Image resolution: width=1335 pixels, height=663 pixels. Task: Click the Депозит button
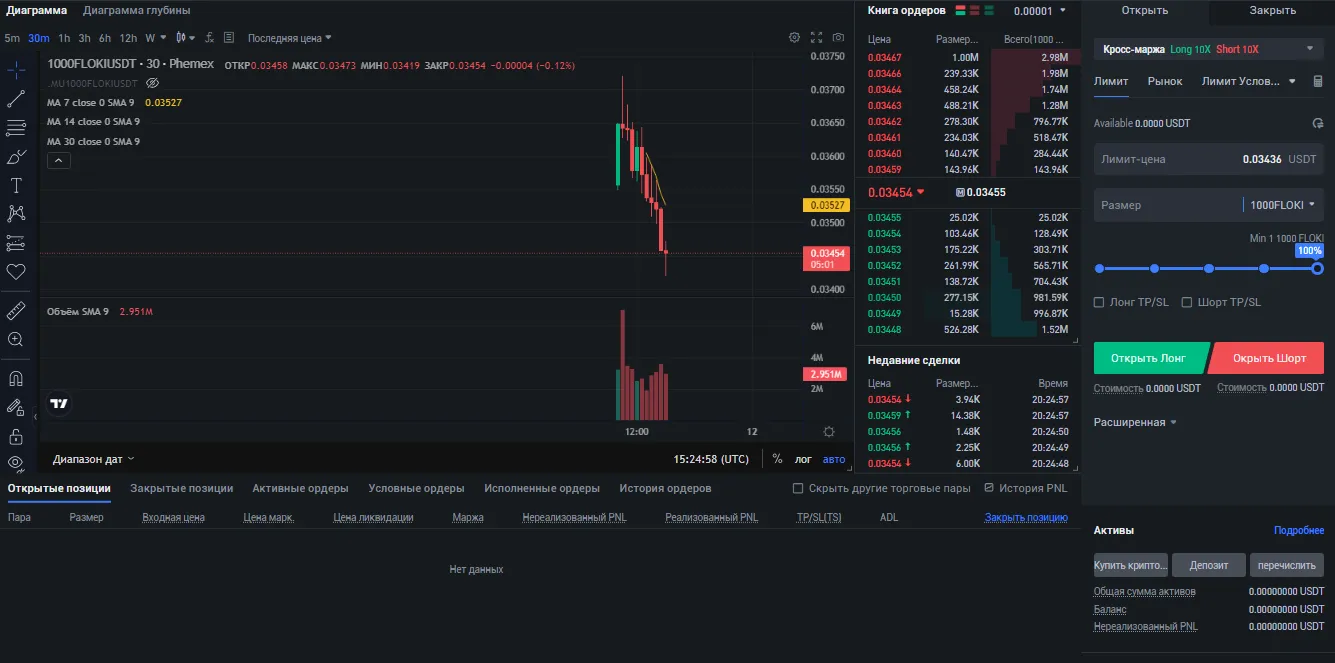[x=1208, y=565]
